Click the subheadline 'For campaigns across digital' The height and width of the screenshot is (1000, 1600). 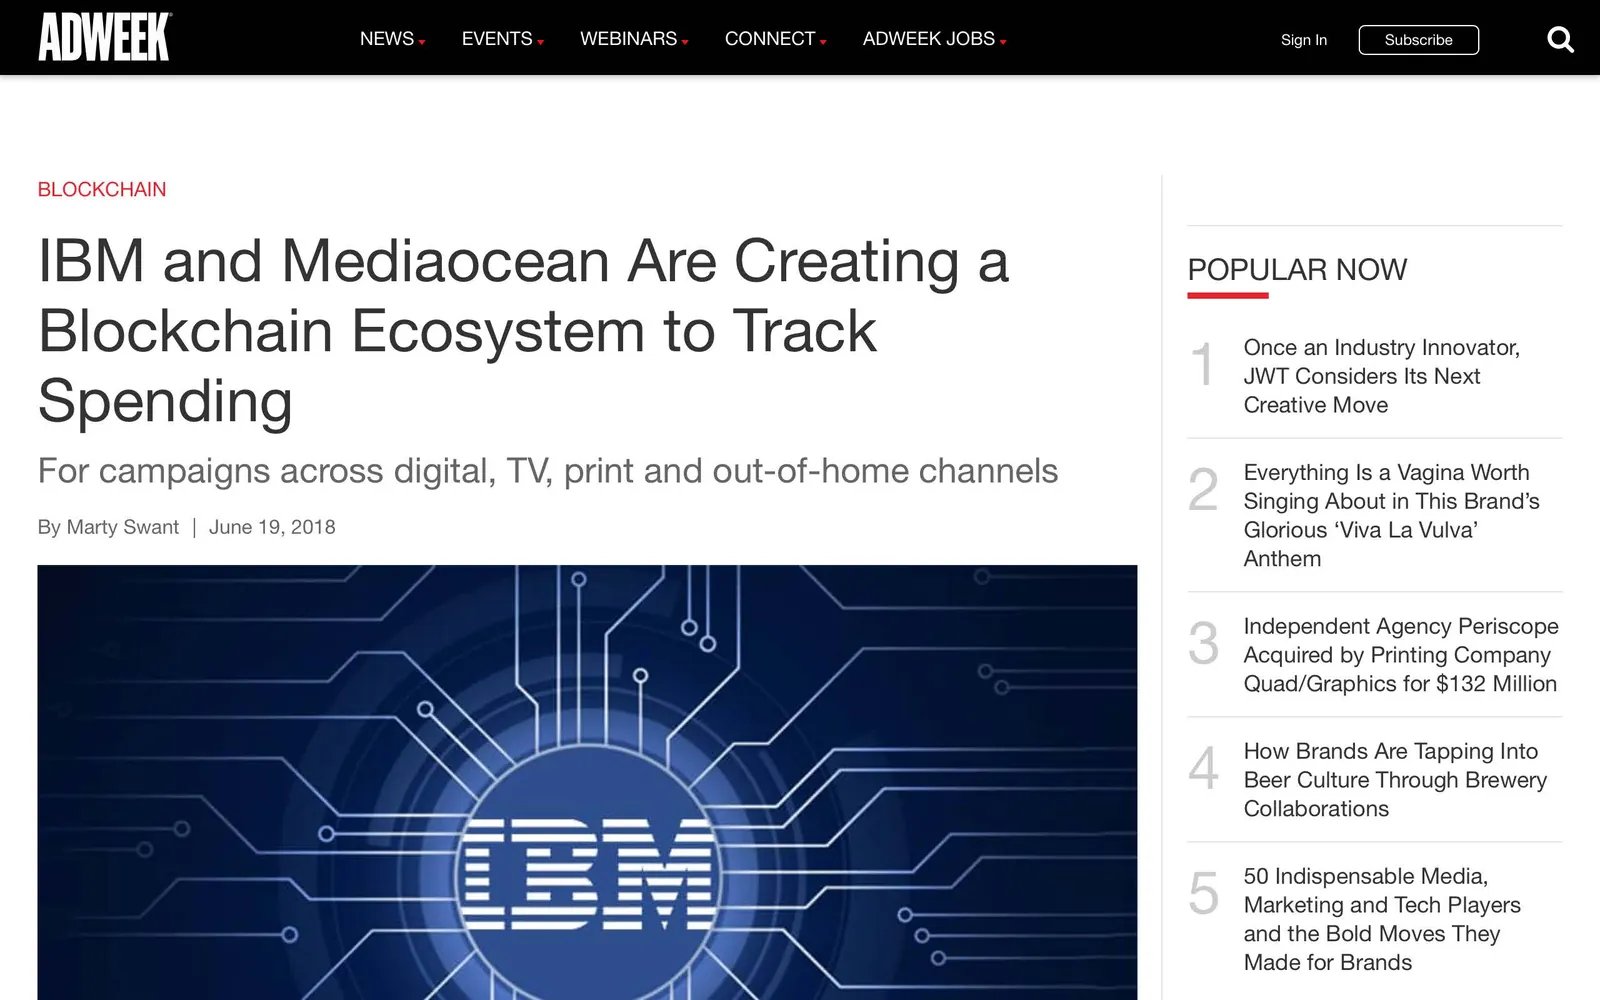tap(547, 471)
